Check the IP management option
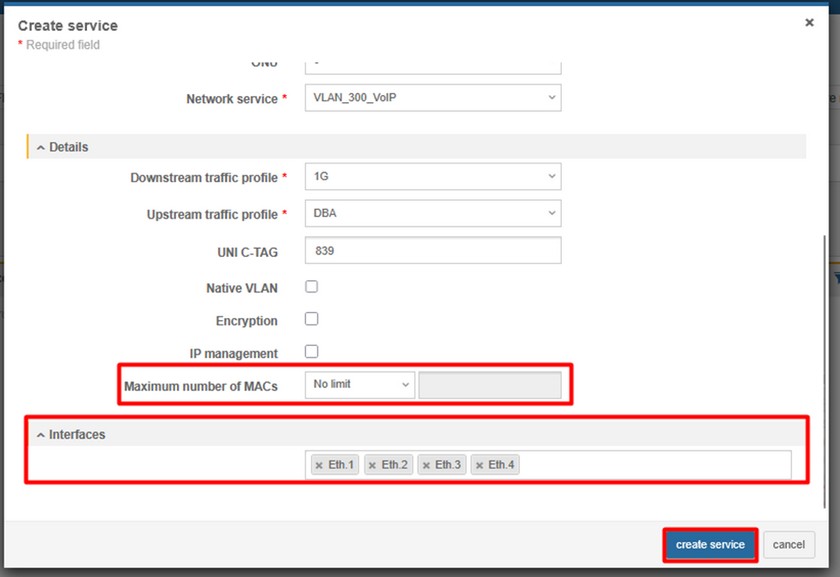Image resolution: width=840 pixels, height=577 pixels. point(311,352)
